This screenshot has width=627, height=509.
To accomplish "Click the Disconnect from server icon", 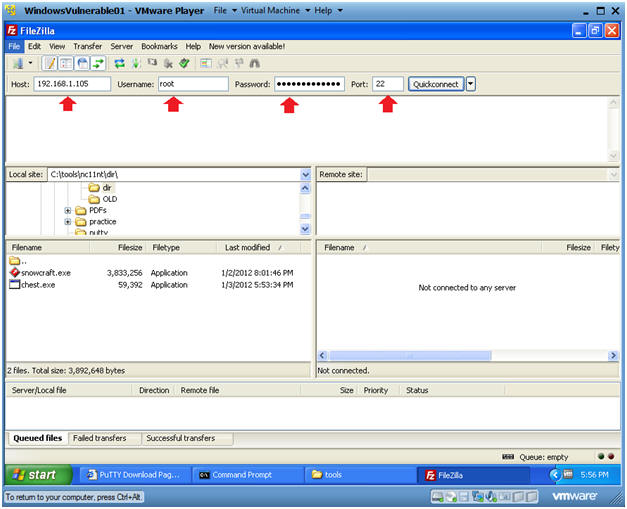I will [x=168, y=63].
